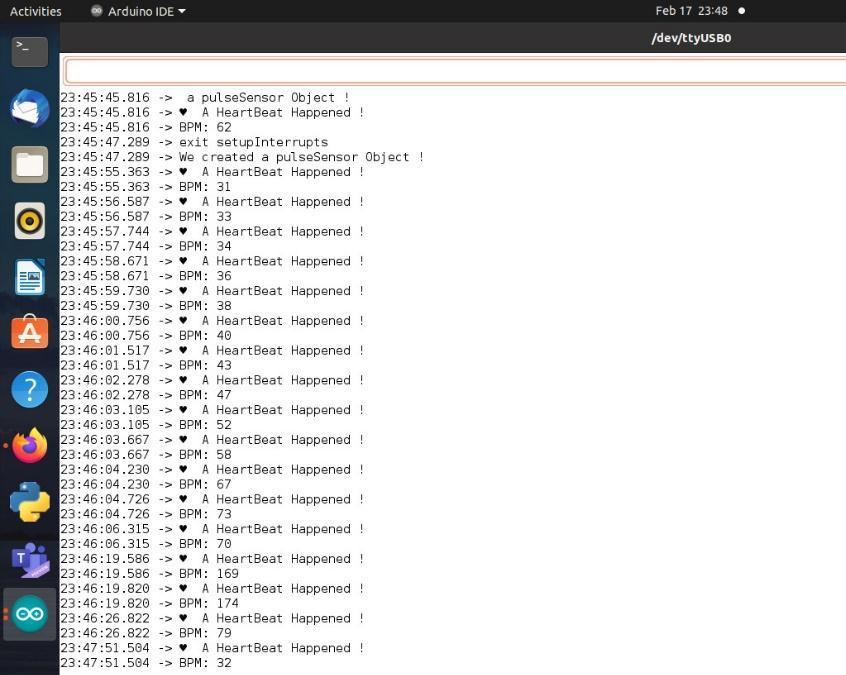Click the 'a pulseSensor Object !' first line
846x675 pixels.
[205, 98]
